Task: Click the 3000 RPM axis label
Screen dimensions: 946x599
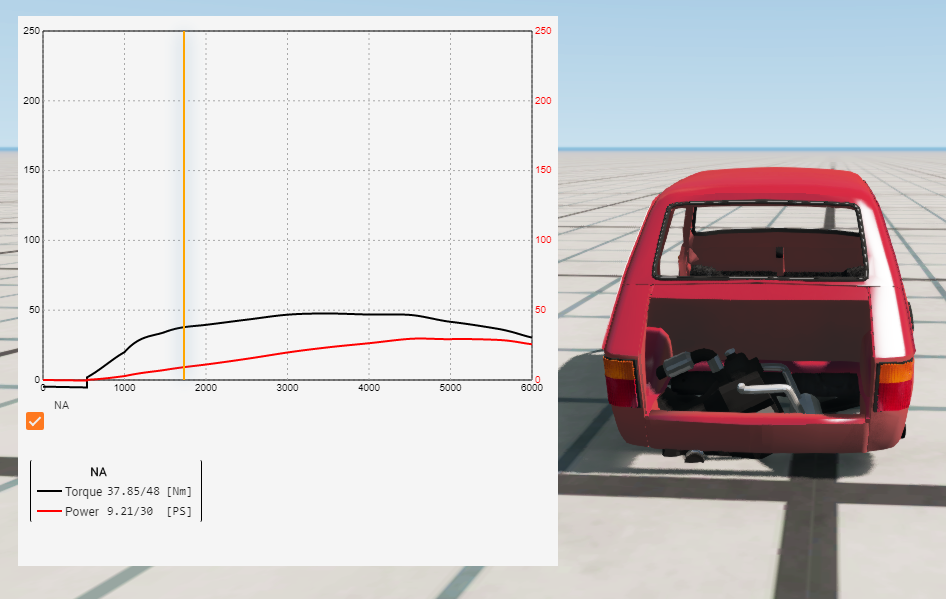Action: click(x=287, y=388)
